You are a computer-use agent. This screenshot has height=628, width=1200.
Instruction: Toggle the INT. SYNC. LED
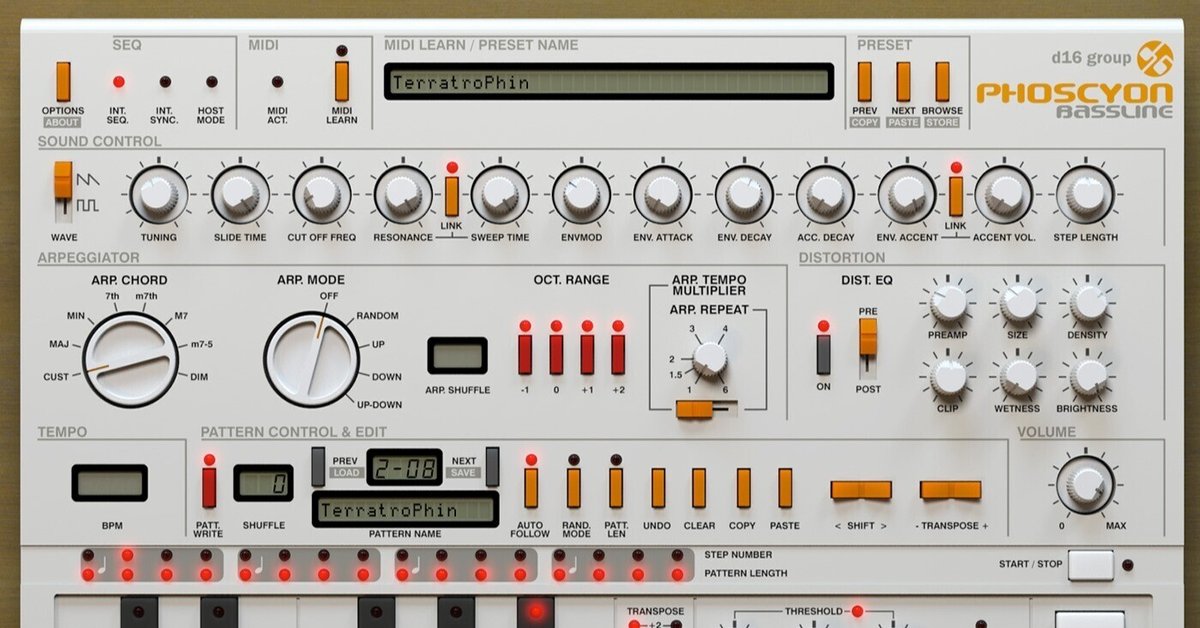[165, 82]
